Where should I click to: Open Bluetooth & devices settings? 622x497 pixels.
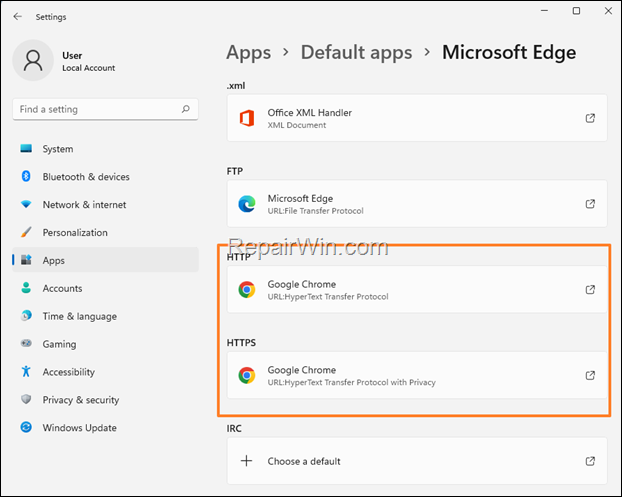(x=106, y=177)
